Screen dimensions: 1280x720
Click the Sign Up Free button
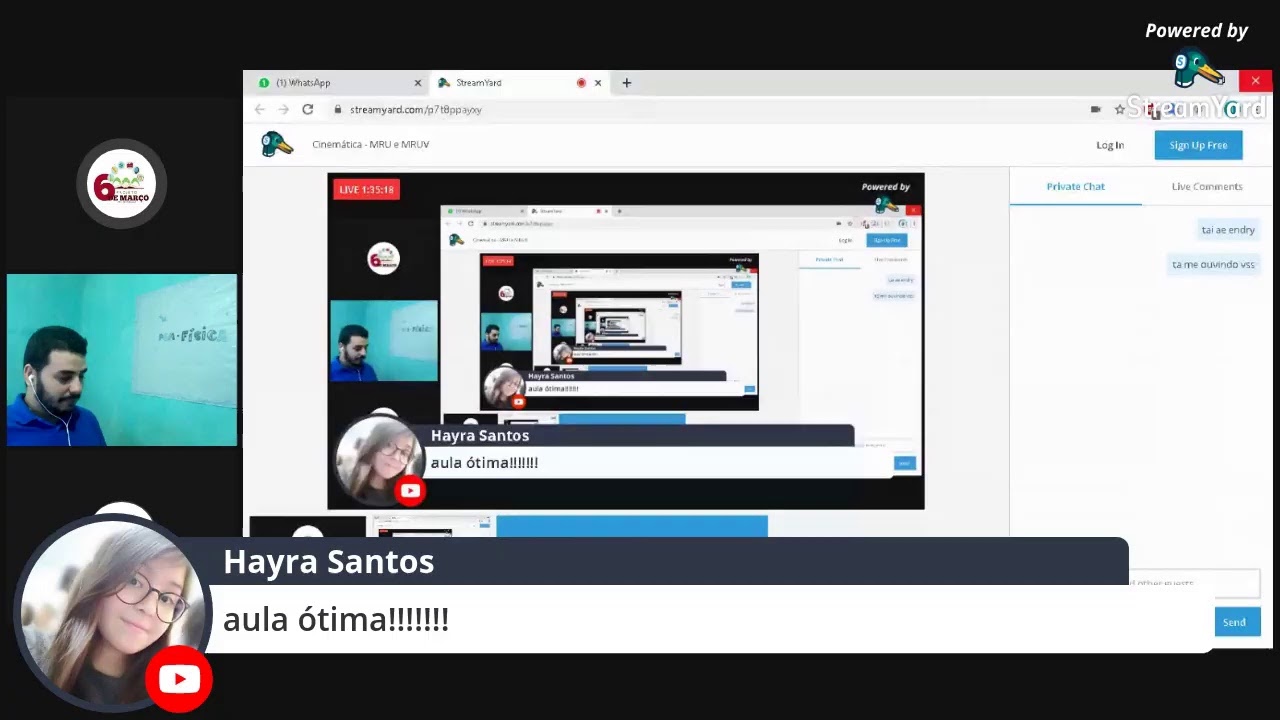click(1198, 145)
